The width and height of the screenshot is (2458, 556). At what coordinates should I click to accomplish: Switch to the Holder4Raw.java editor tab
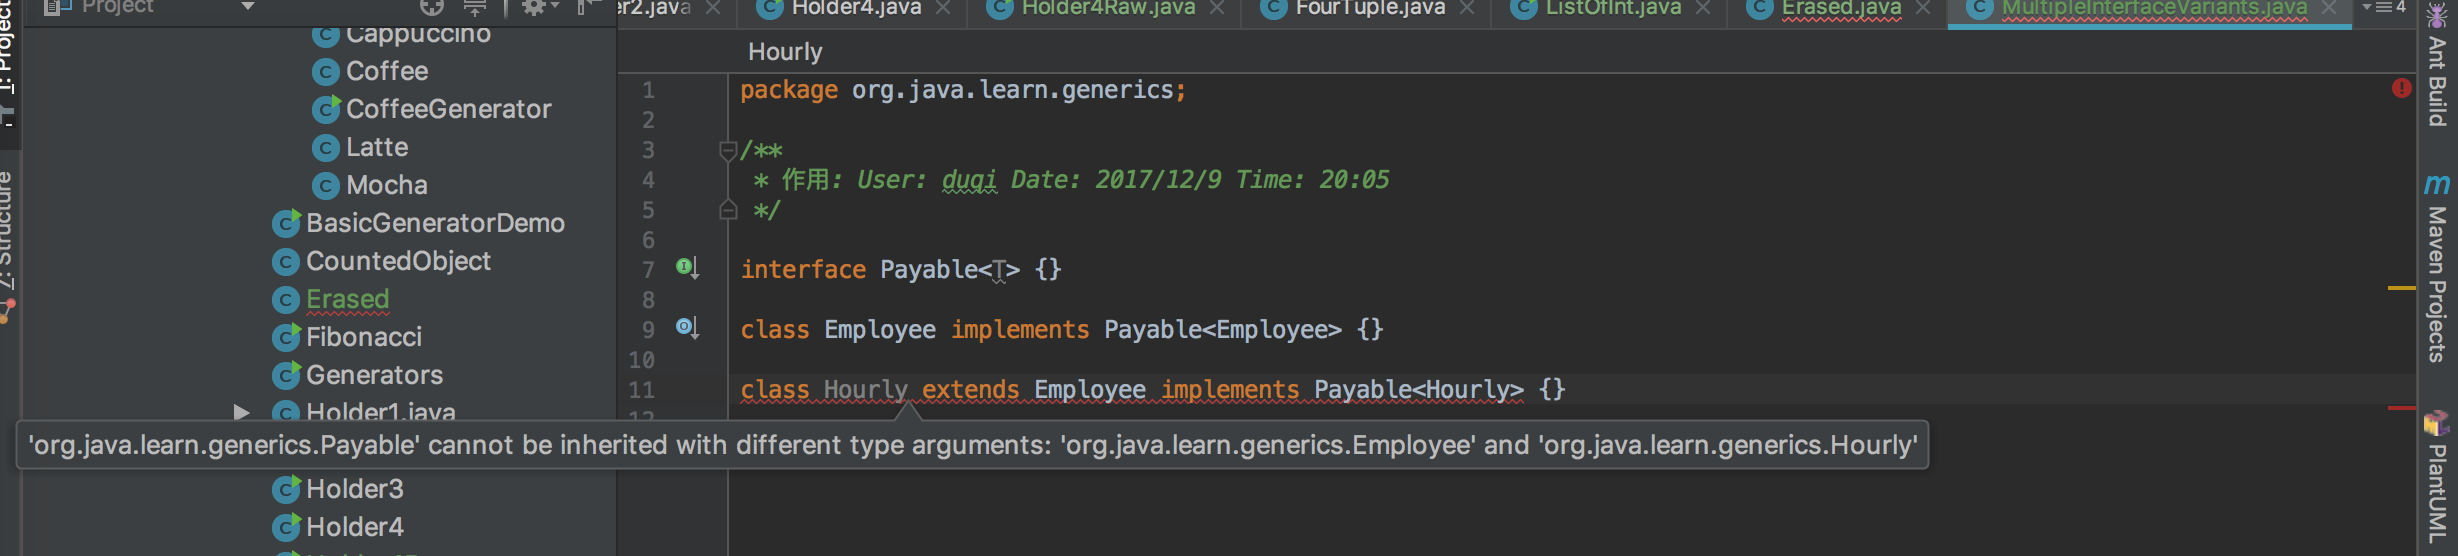(x=1108, y=8)
